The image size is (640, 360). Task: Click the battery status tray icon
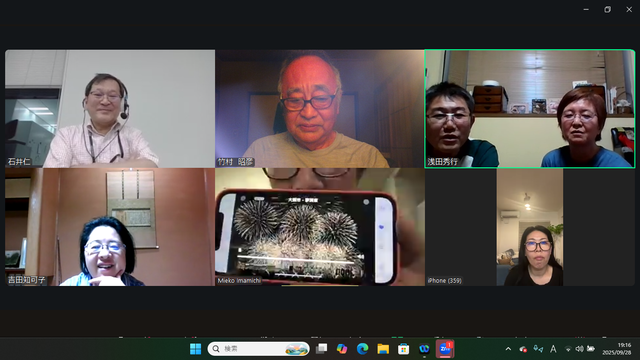coord(591,349)
